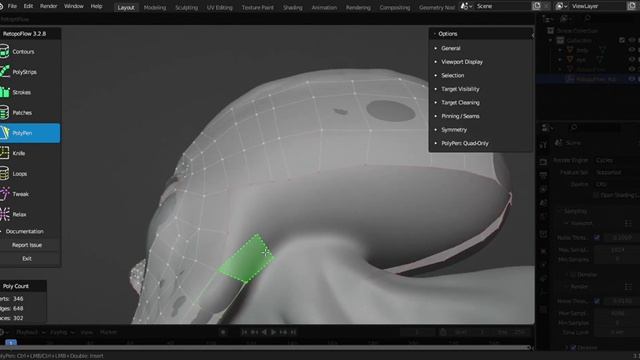Viewport: 640px width, 360px height.
Task: Switch to the Modeling workspace tab
Action: click(155, 7)
